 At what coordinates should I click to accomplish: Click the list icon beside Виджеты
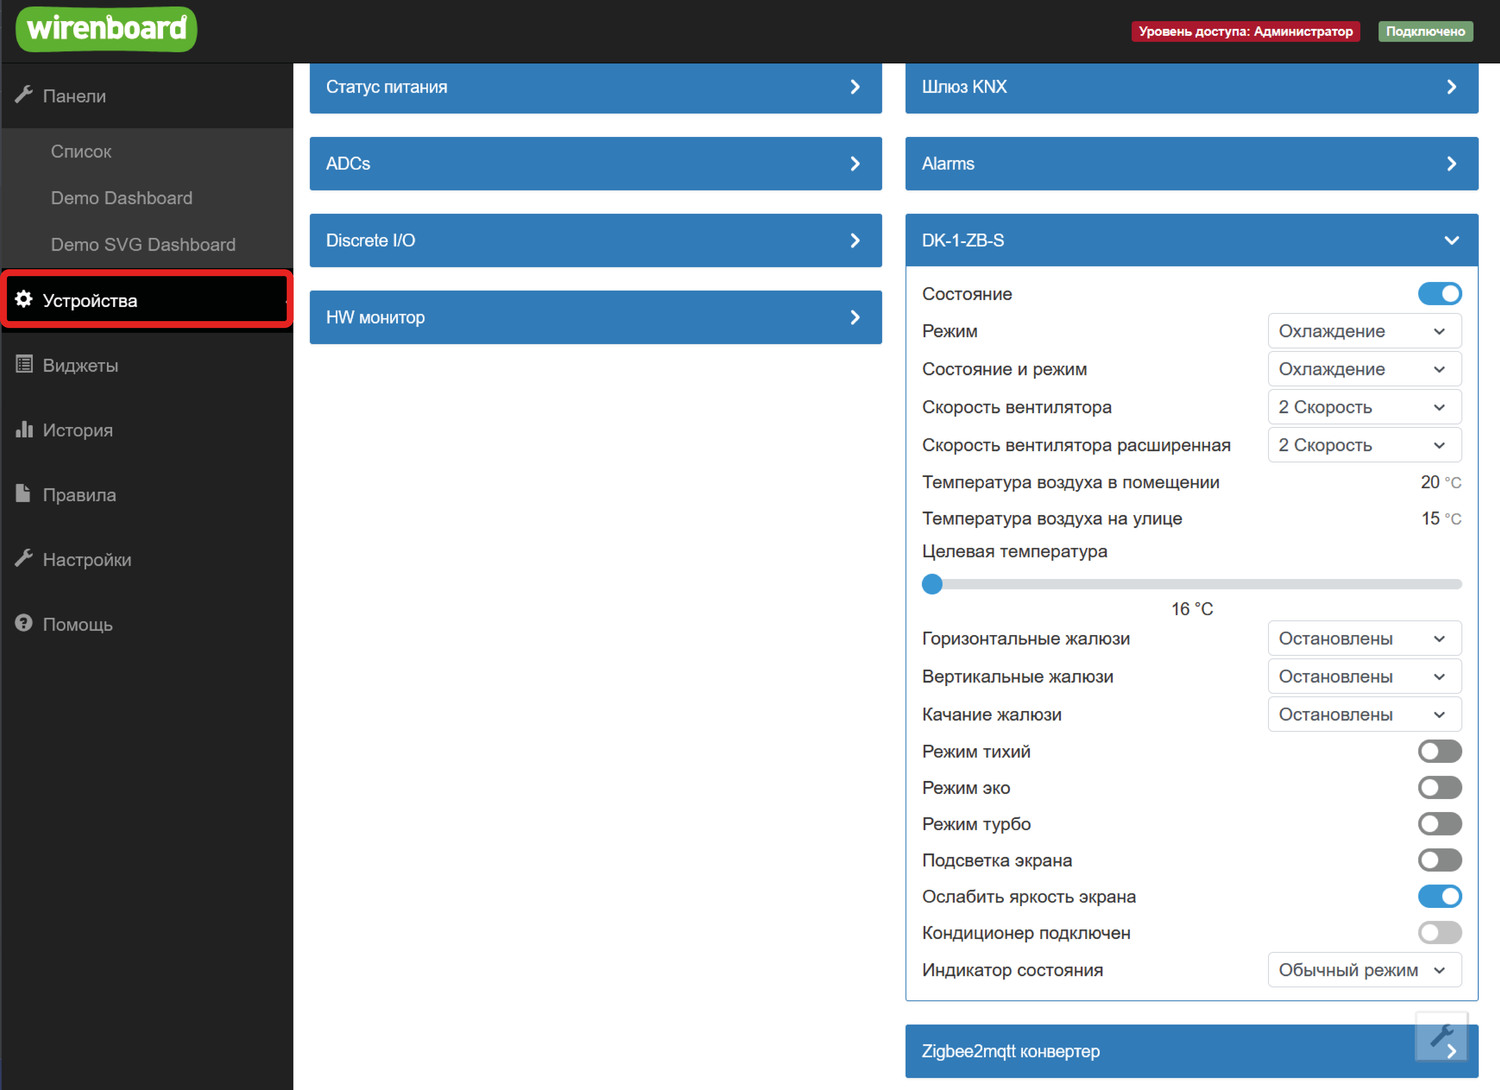tap(24, 364)
